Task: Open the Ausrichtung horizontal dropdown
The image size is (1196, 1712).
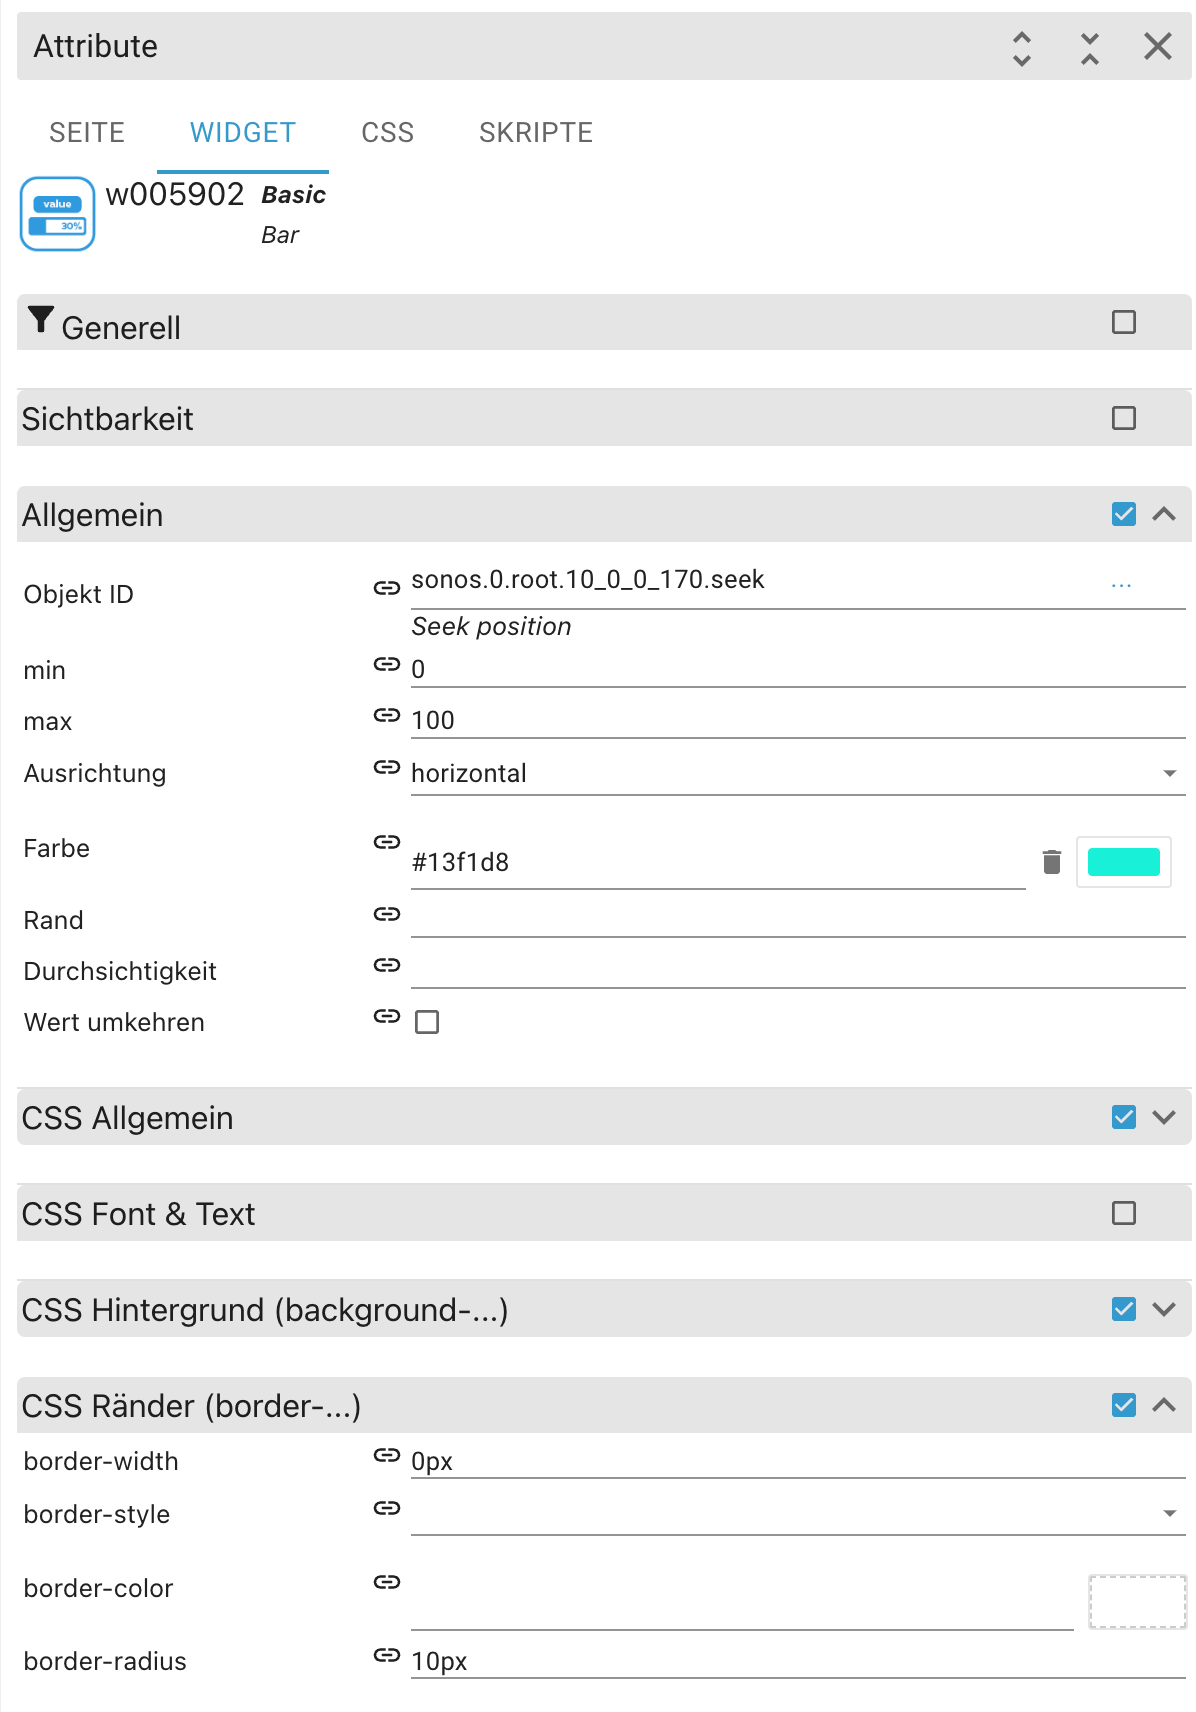Action: click(797, 773)
